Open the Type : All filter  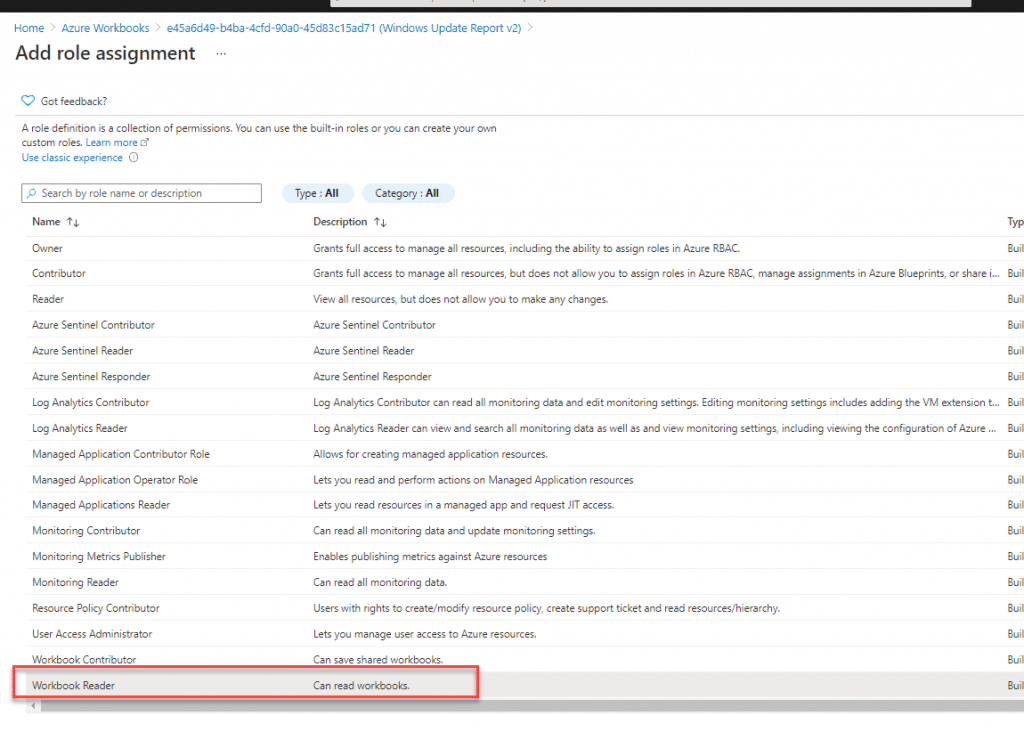click(317, 193)
